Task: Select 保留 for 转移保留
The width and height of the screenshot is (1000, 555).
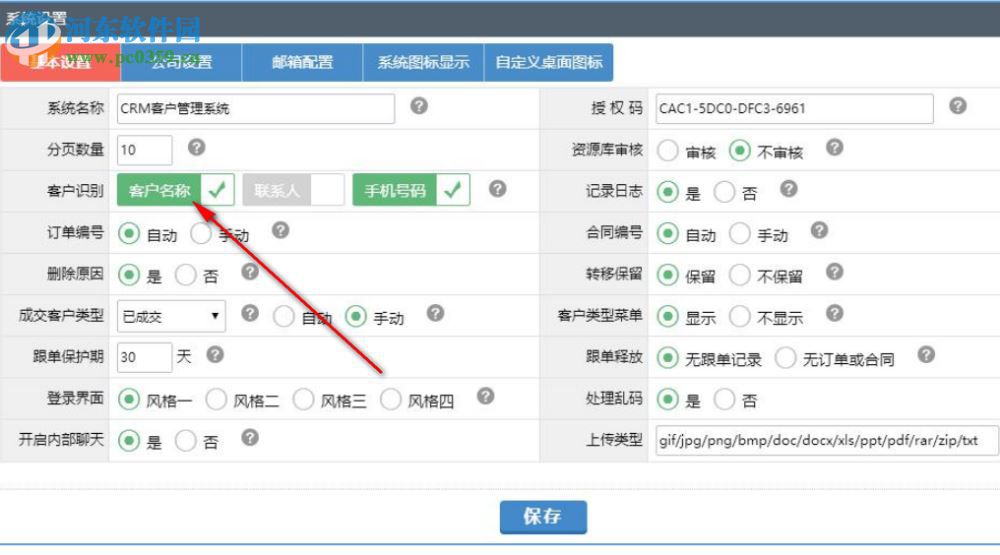Action: 668,275
